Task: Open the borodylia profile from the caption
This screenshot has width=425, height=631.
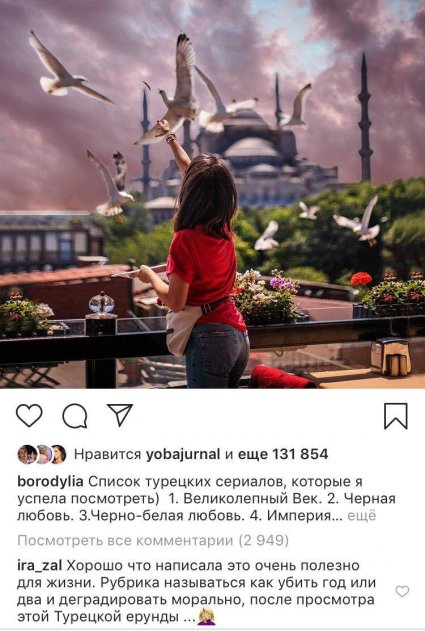Action: 50,482
